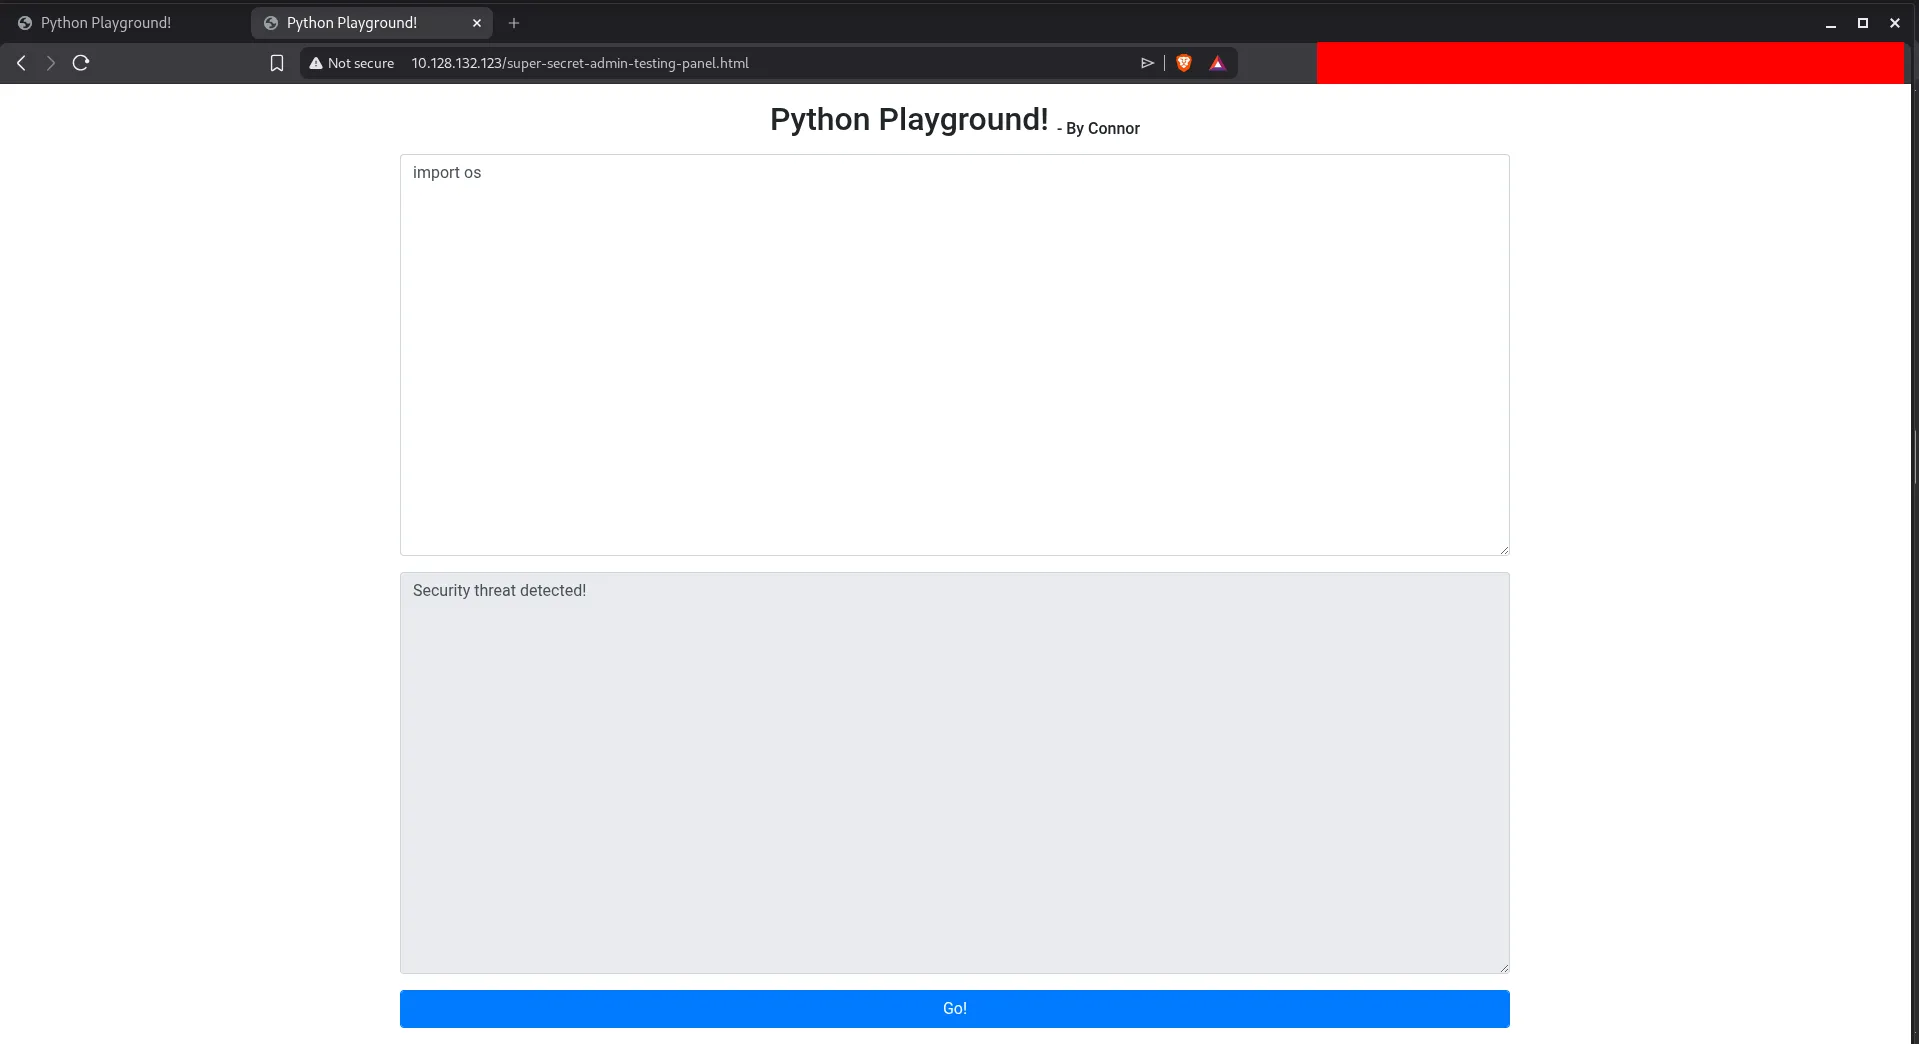Click the send icon in the address bar

click(1147, 63)
